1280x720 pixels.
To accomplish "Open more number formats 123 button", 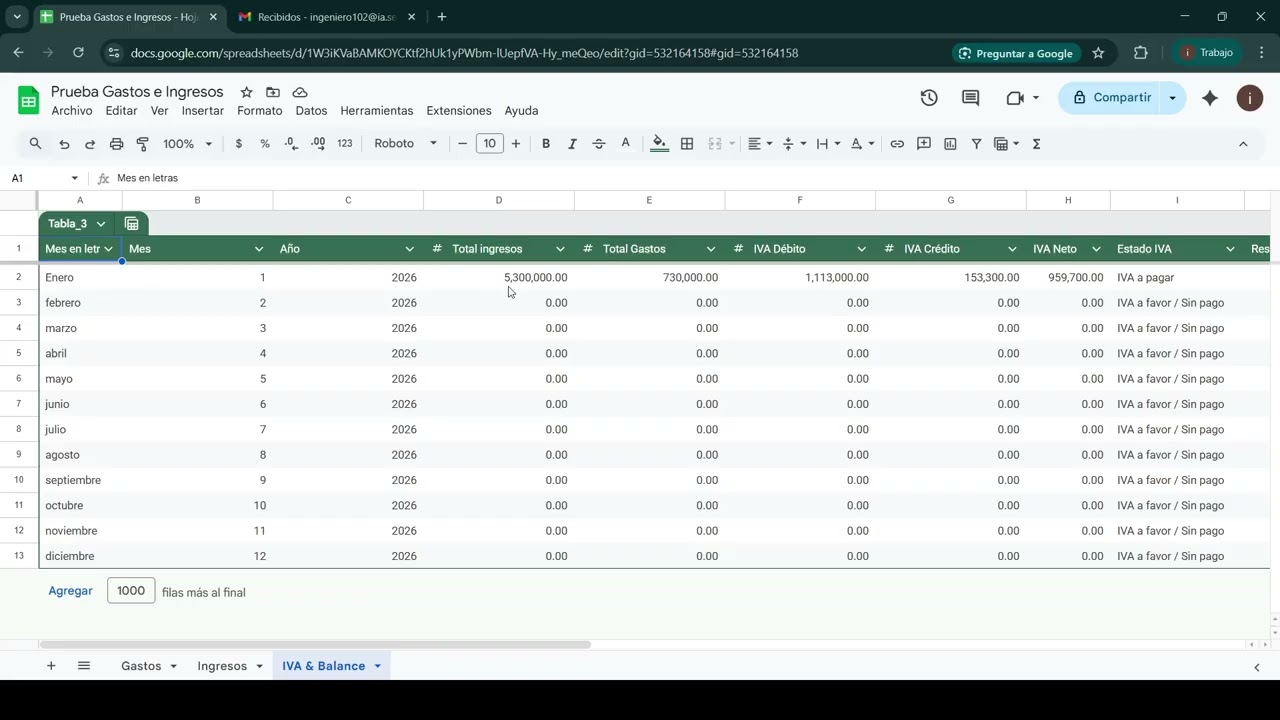I will coord(345,144).
